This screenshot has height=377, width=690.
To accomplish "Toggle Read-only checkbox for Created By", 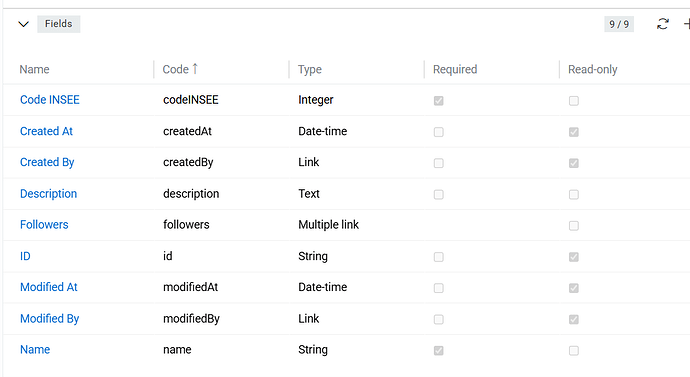I will click(x=573, y=163).
